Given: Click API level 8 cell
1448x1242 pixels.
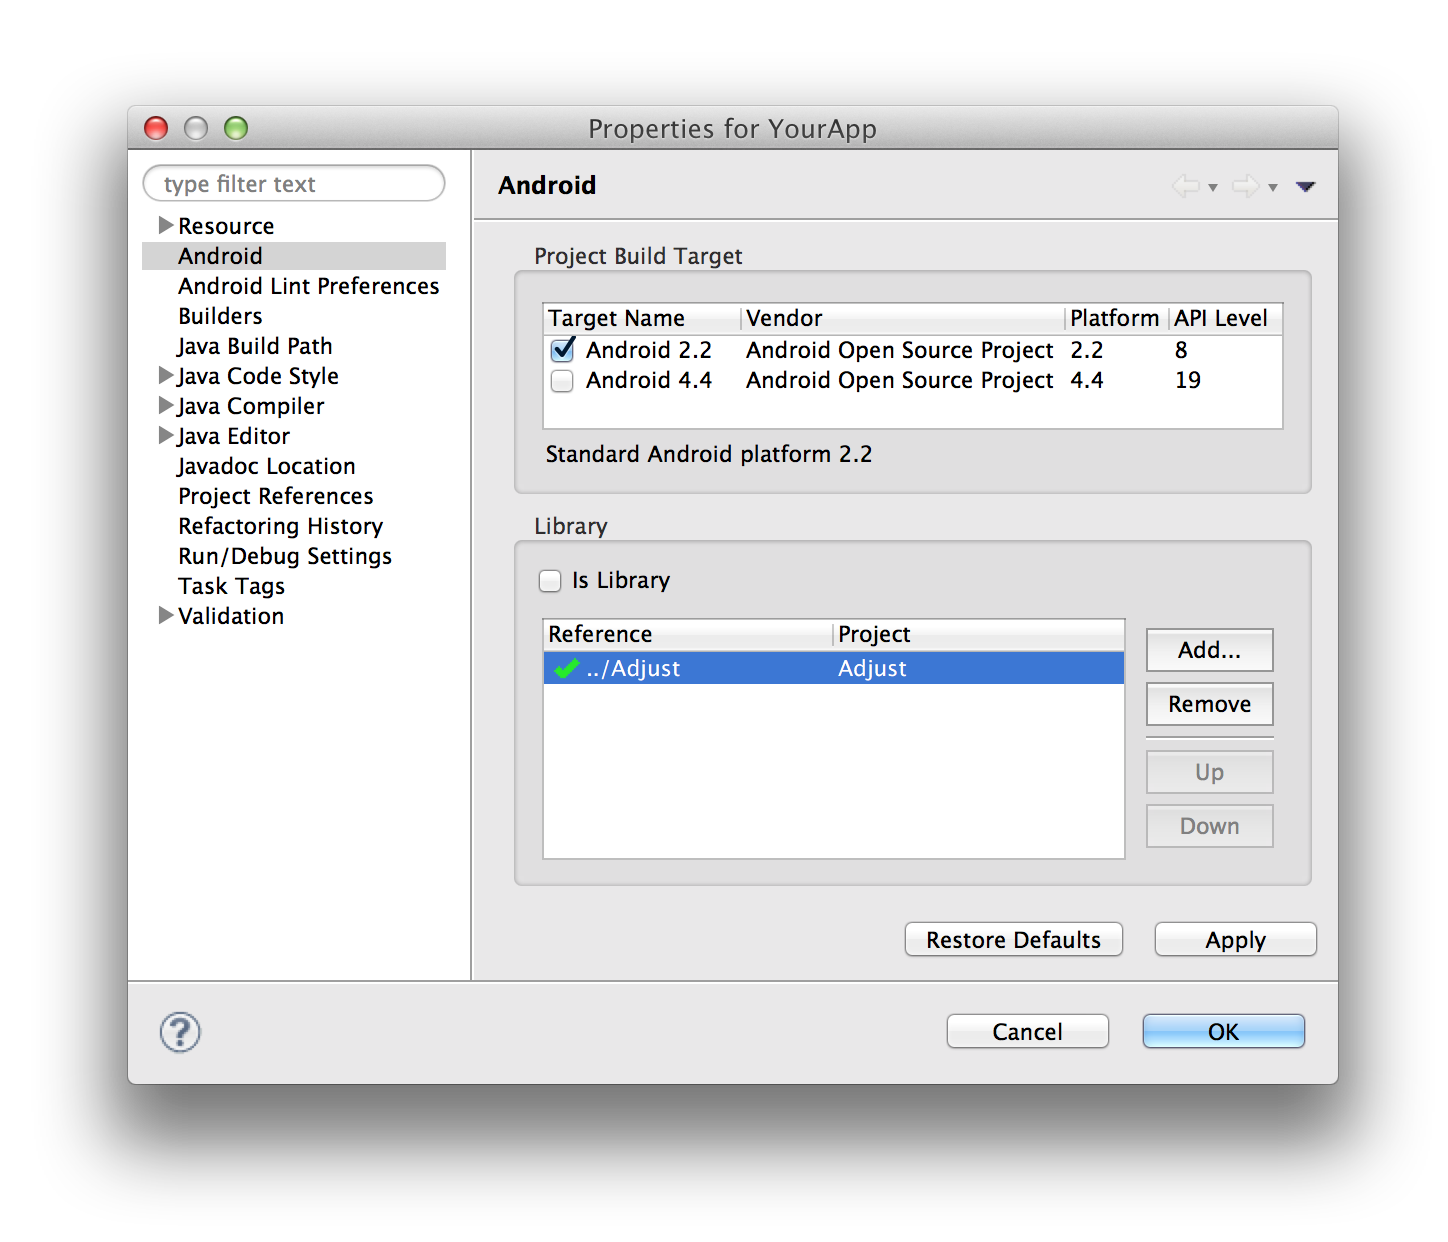Looking at the screenshot, I should 1181,351.
